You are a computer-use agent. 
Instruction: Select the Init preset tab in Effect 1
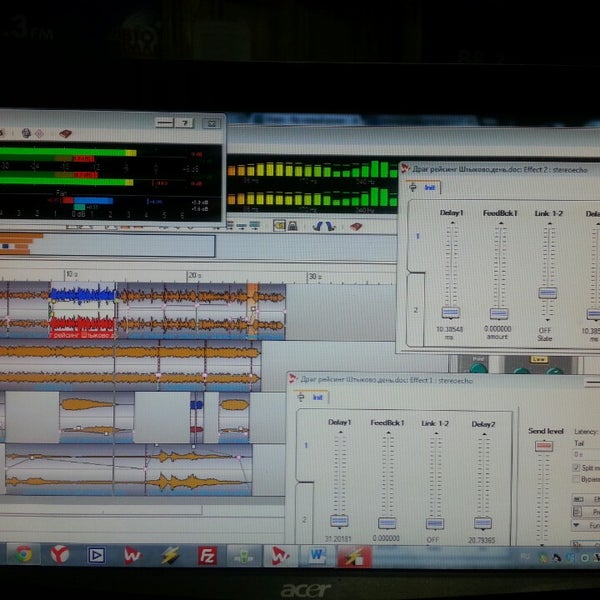tap(318, 397)
